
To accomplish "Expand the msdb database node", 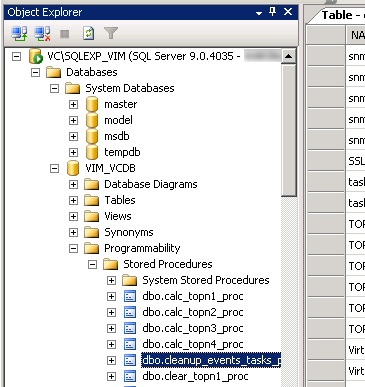I will click(73, 136).
